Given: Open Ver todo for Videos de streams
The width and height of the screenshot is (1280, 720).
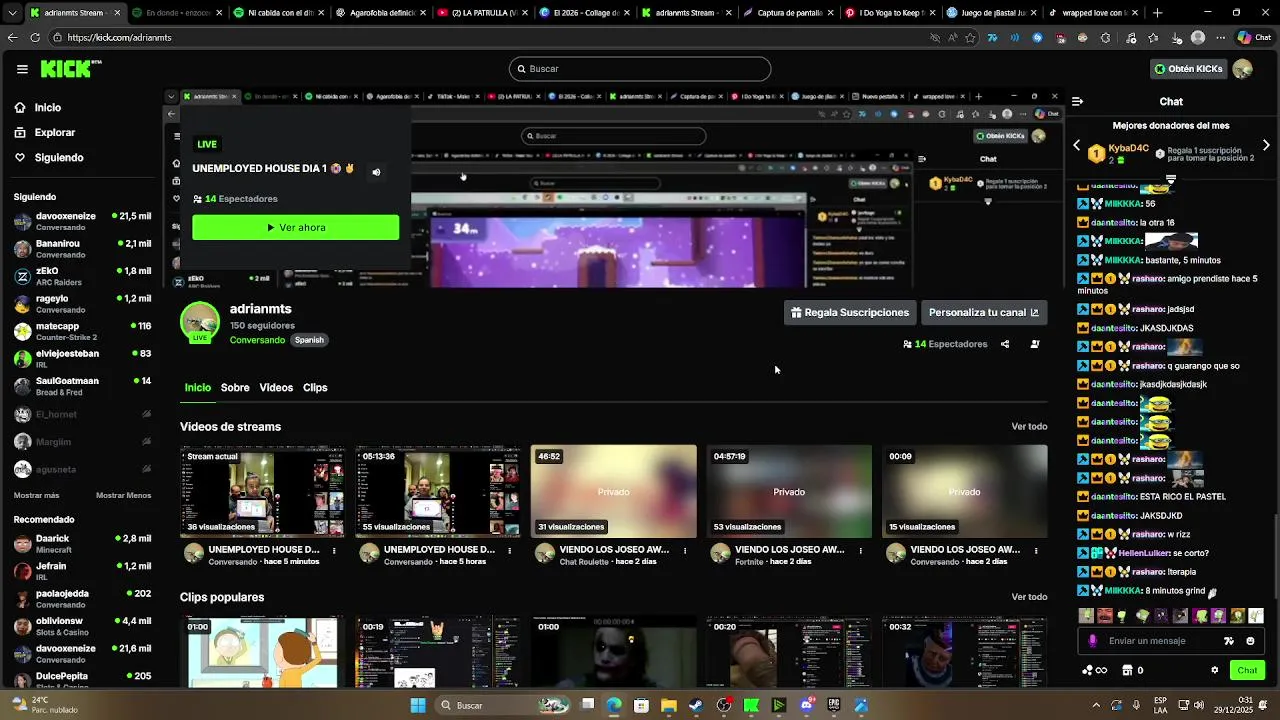Looking at the screenshot, I should tap(1029, 427).
